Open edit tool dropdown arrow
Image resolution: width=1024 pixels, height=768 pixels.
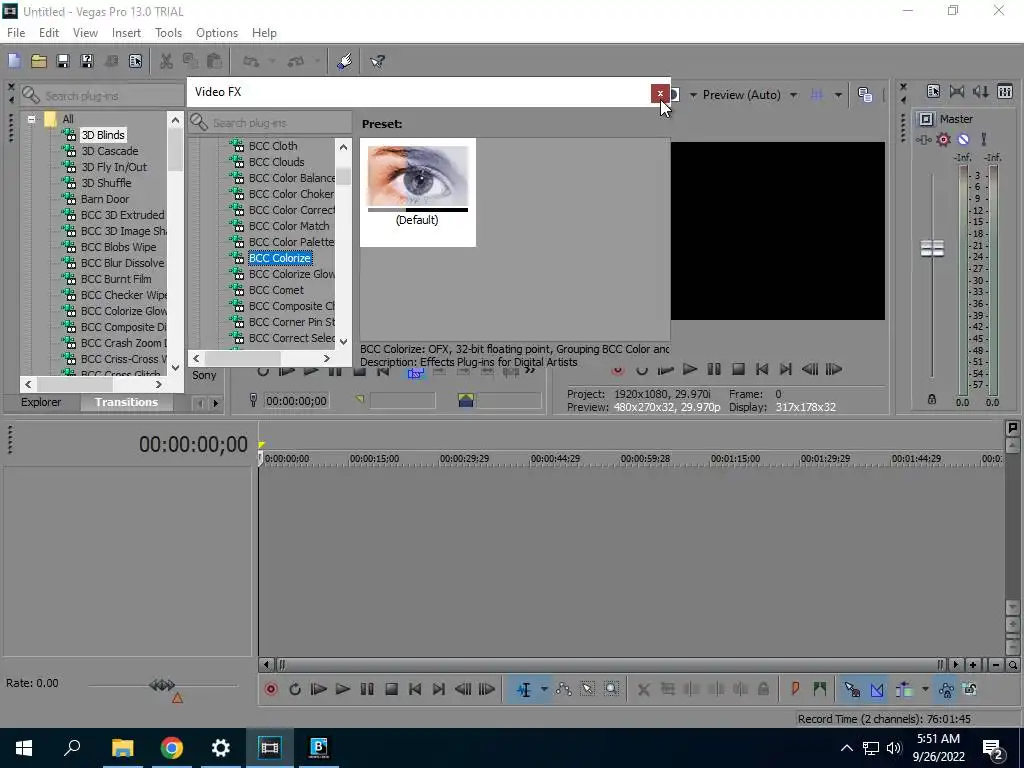point(543,689)
